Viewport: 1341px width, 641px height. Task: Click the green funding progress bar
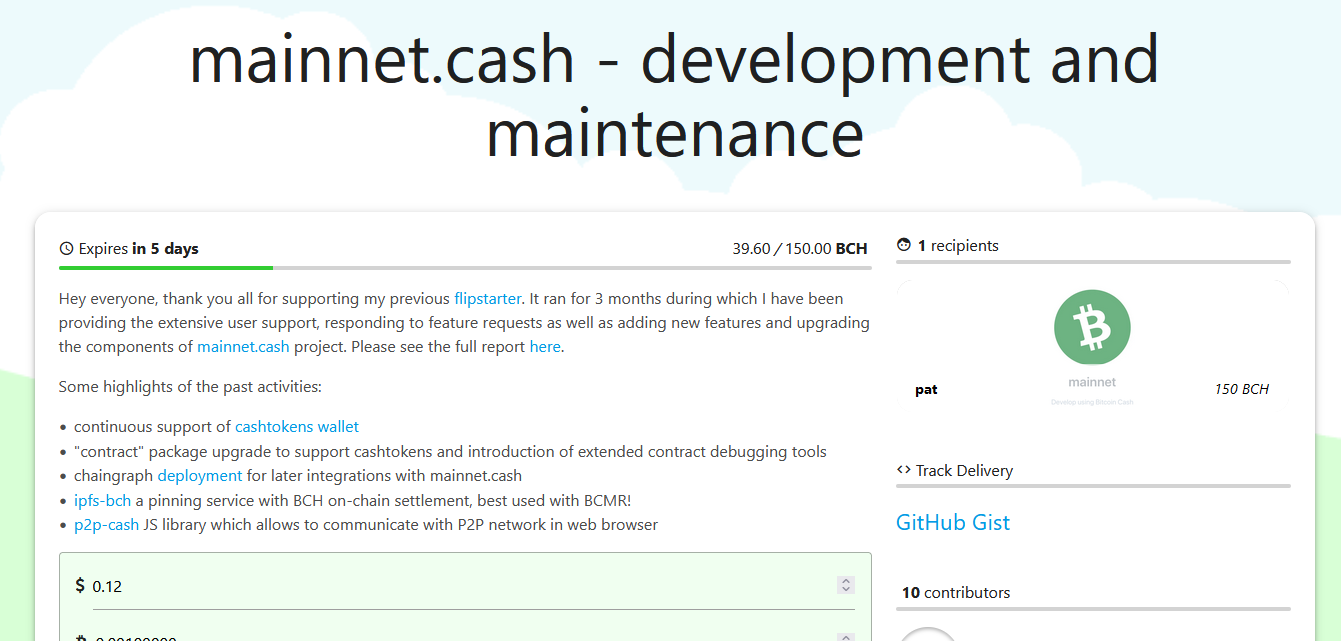166,268
